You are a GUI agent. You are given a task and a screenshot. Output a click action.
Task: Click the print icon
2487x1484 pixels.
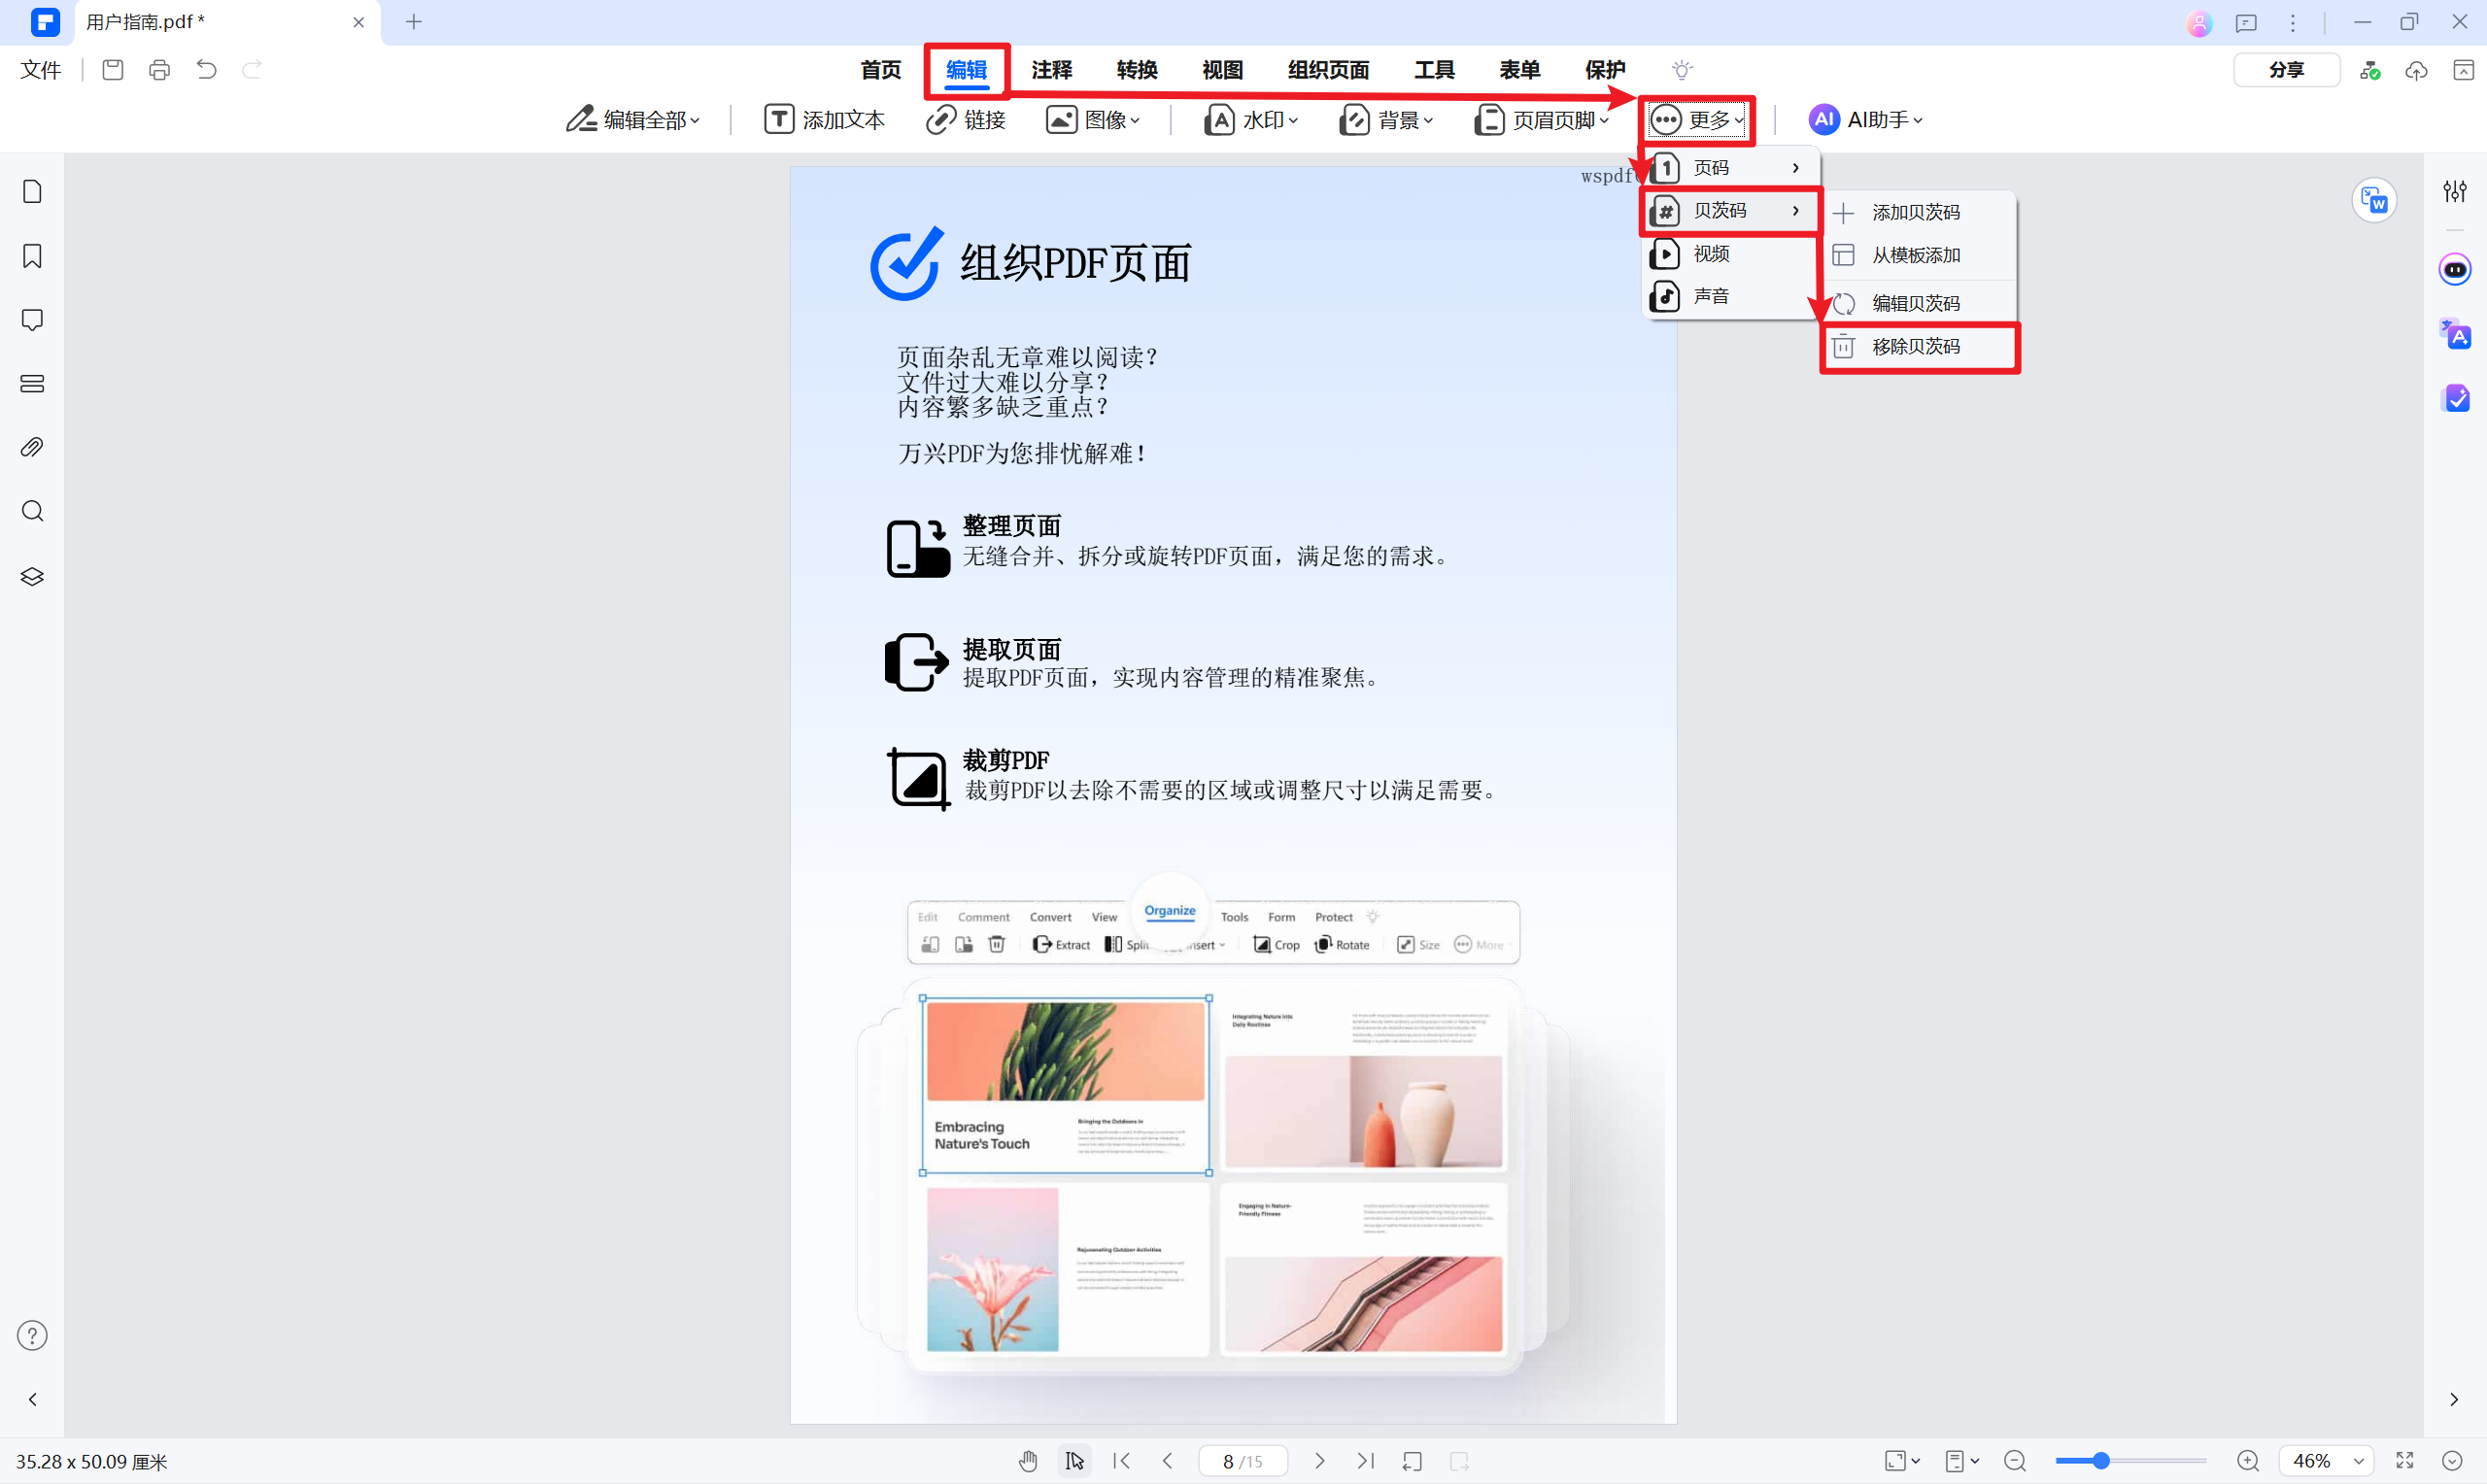(159, 69)
